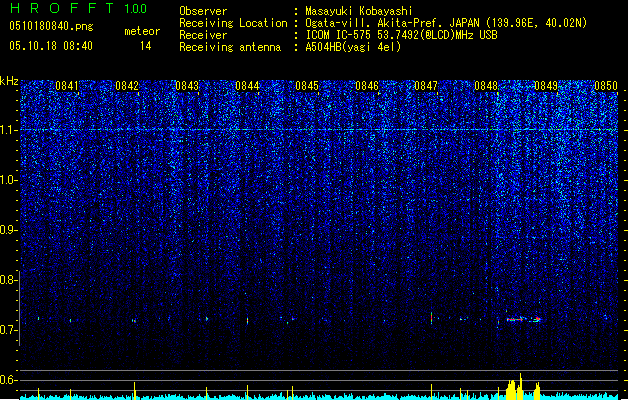Select observer name Masayuki Kobayashi
The width and height of the screenshot is (629, 400).
[x=358, y=11]
